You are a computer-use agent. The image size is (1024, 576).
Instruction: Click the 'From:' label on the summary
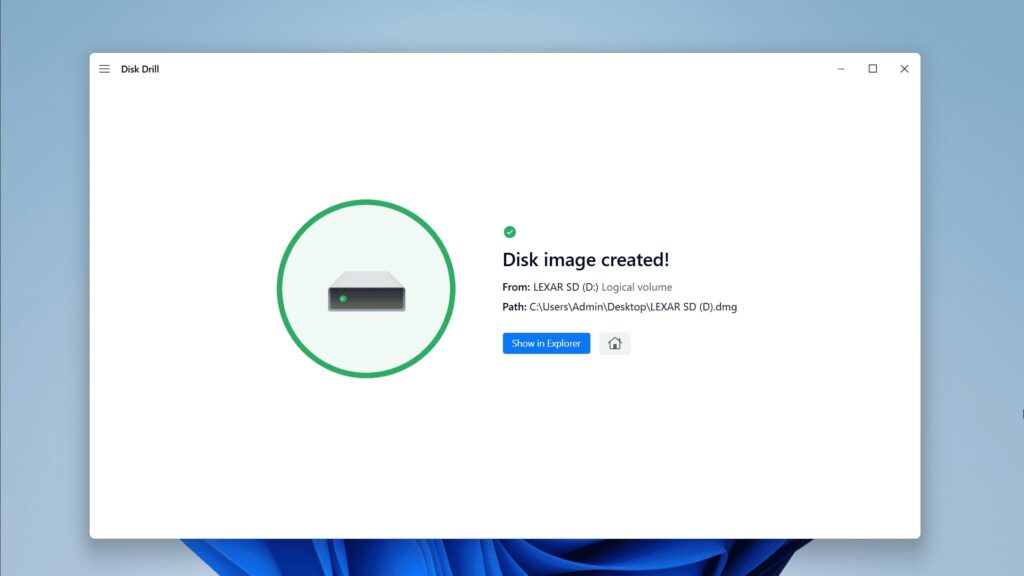click(x=515, y=287)
